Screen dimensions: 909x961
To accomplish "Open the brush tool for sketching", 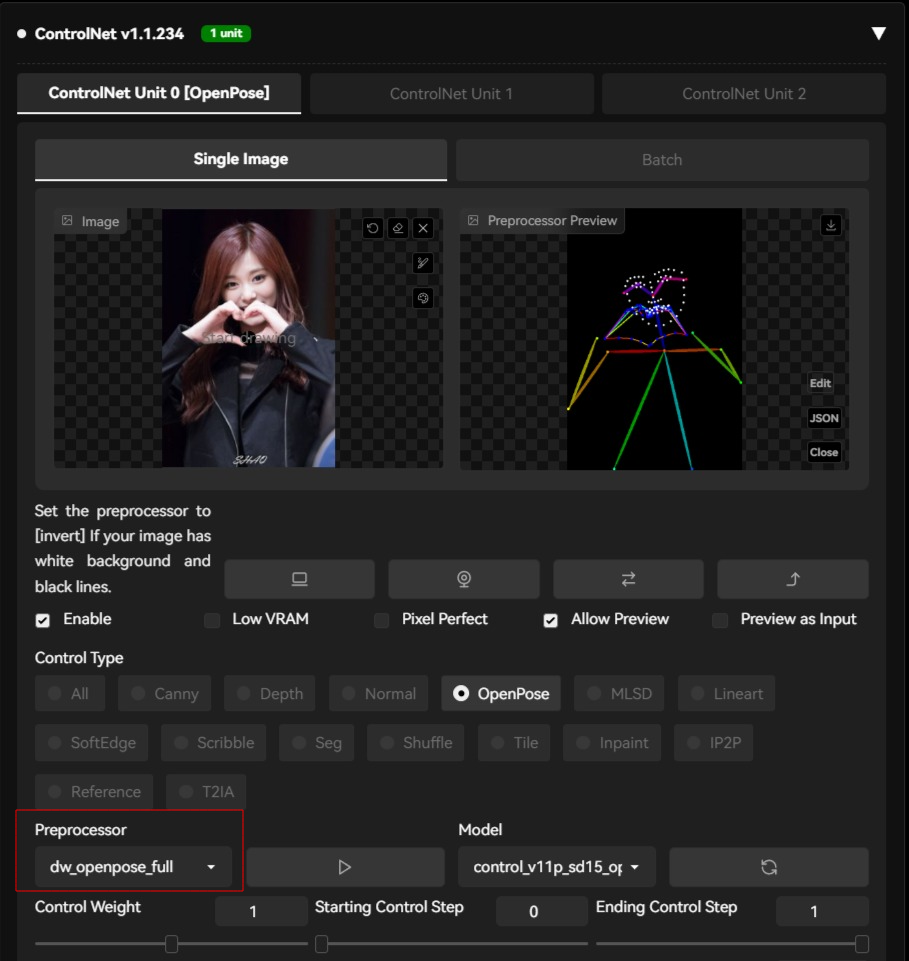I will click(x=423, y=263).
